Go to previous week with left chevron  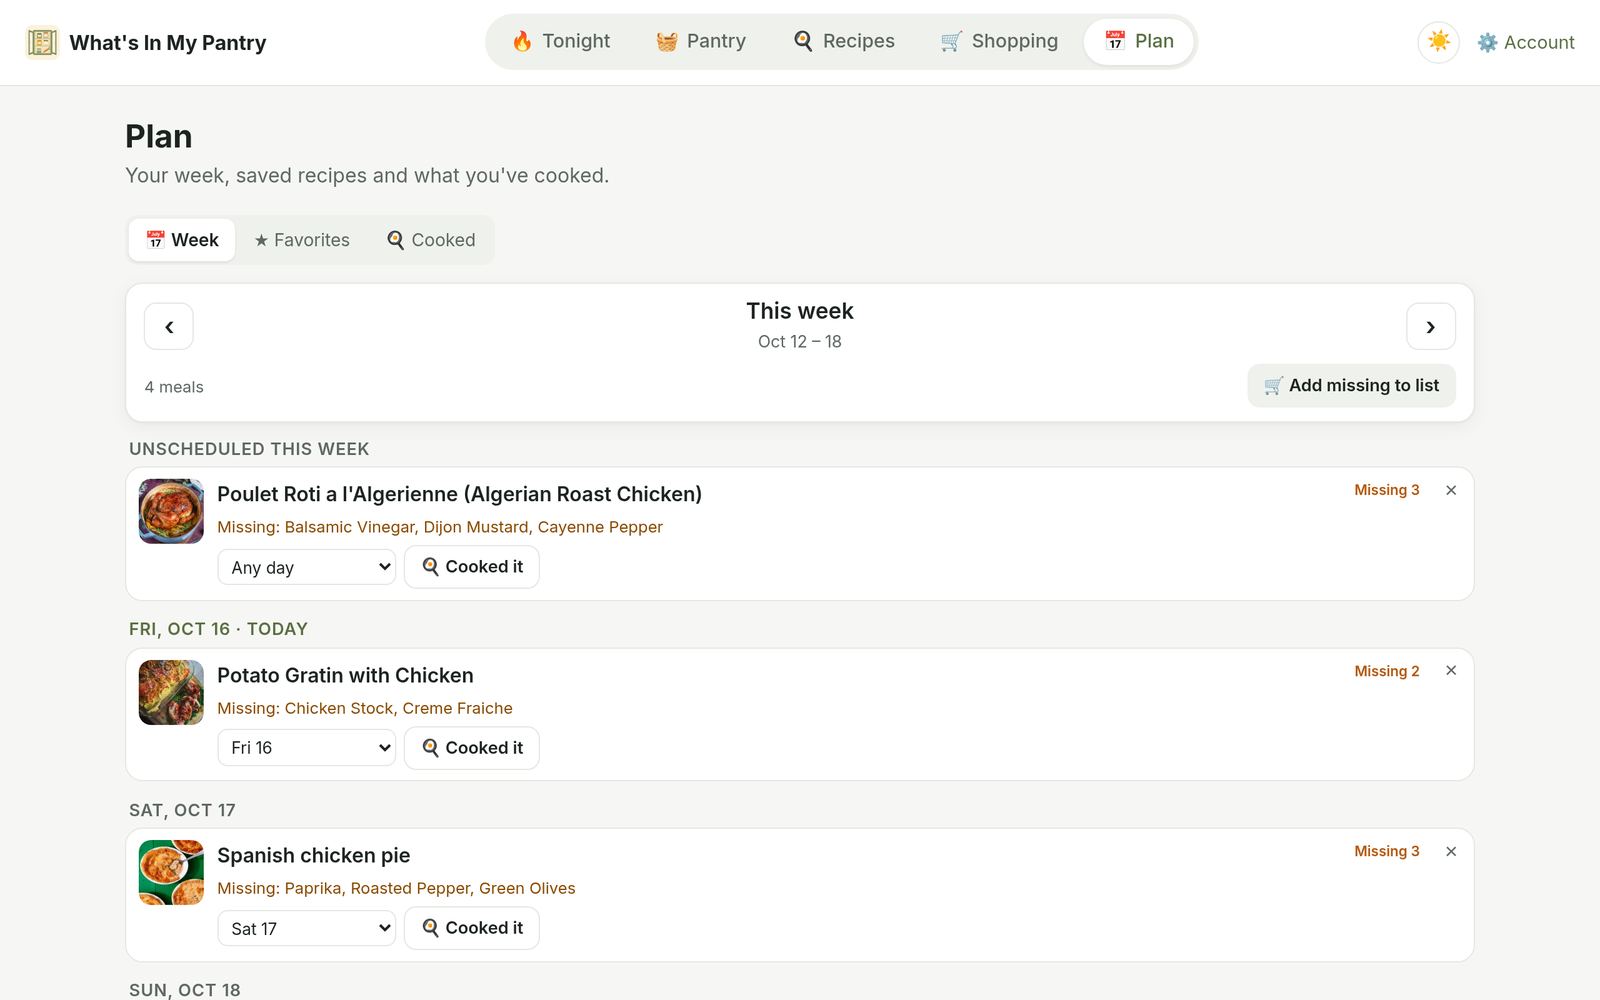169,327
